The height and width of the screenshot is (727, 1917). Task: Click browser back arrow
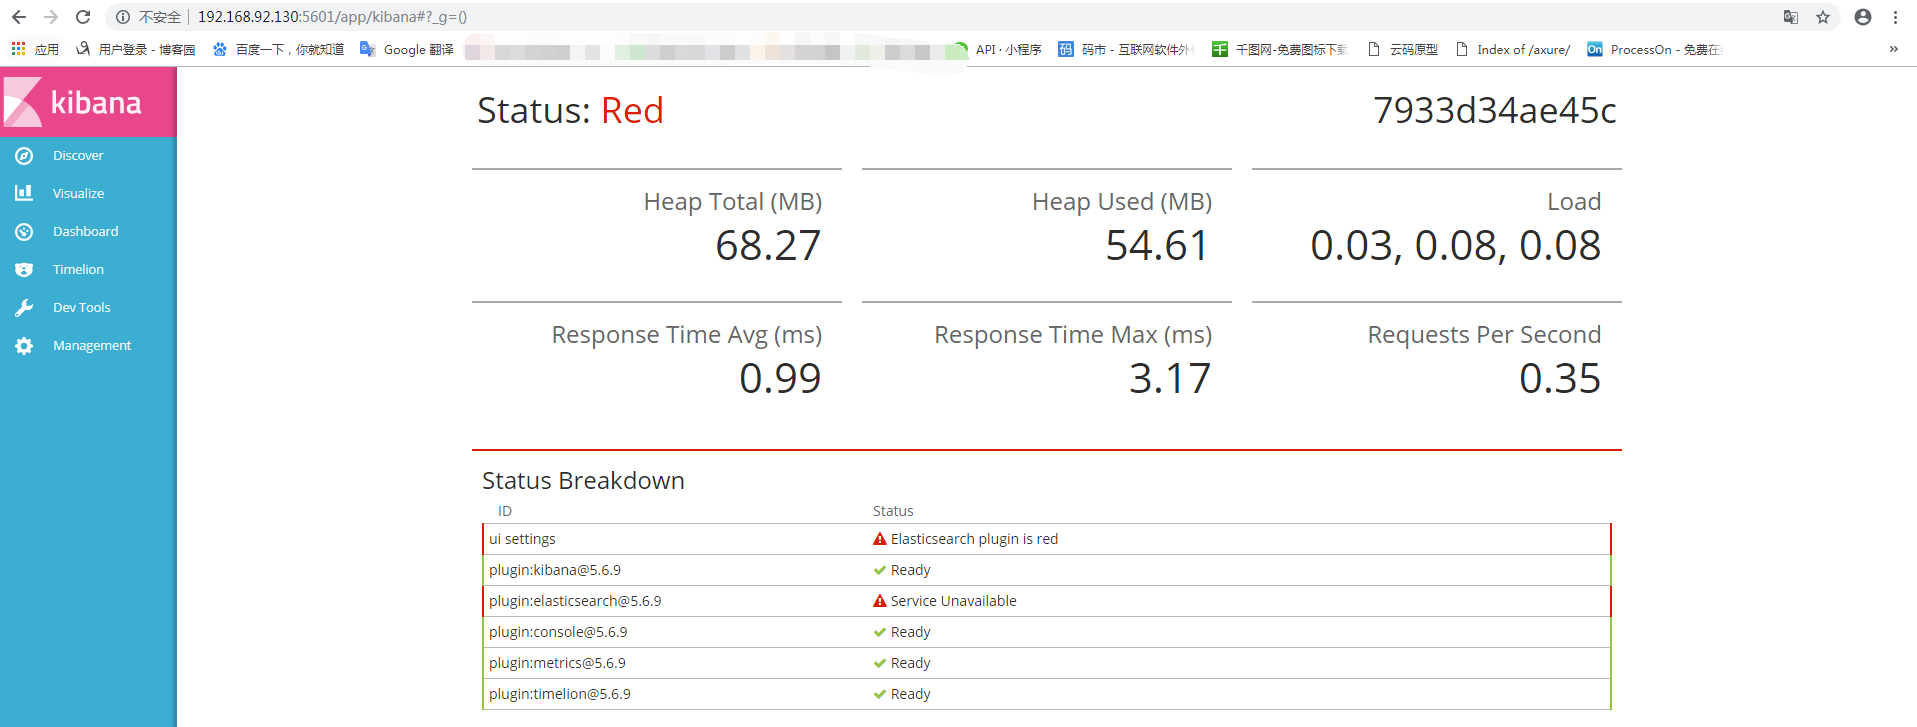tap(19, 17)
